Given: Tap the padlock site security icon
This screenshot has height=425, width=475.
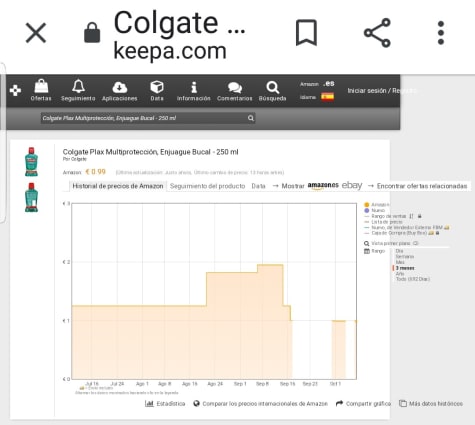Looking at the screenshot, I should click(92, 33).
